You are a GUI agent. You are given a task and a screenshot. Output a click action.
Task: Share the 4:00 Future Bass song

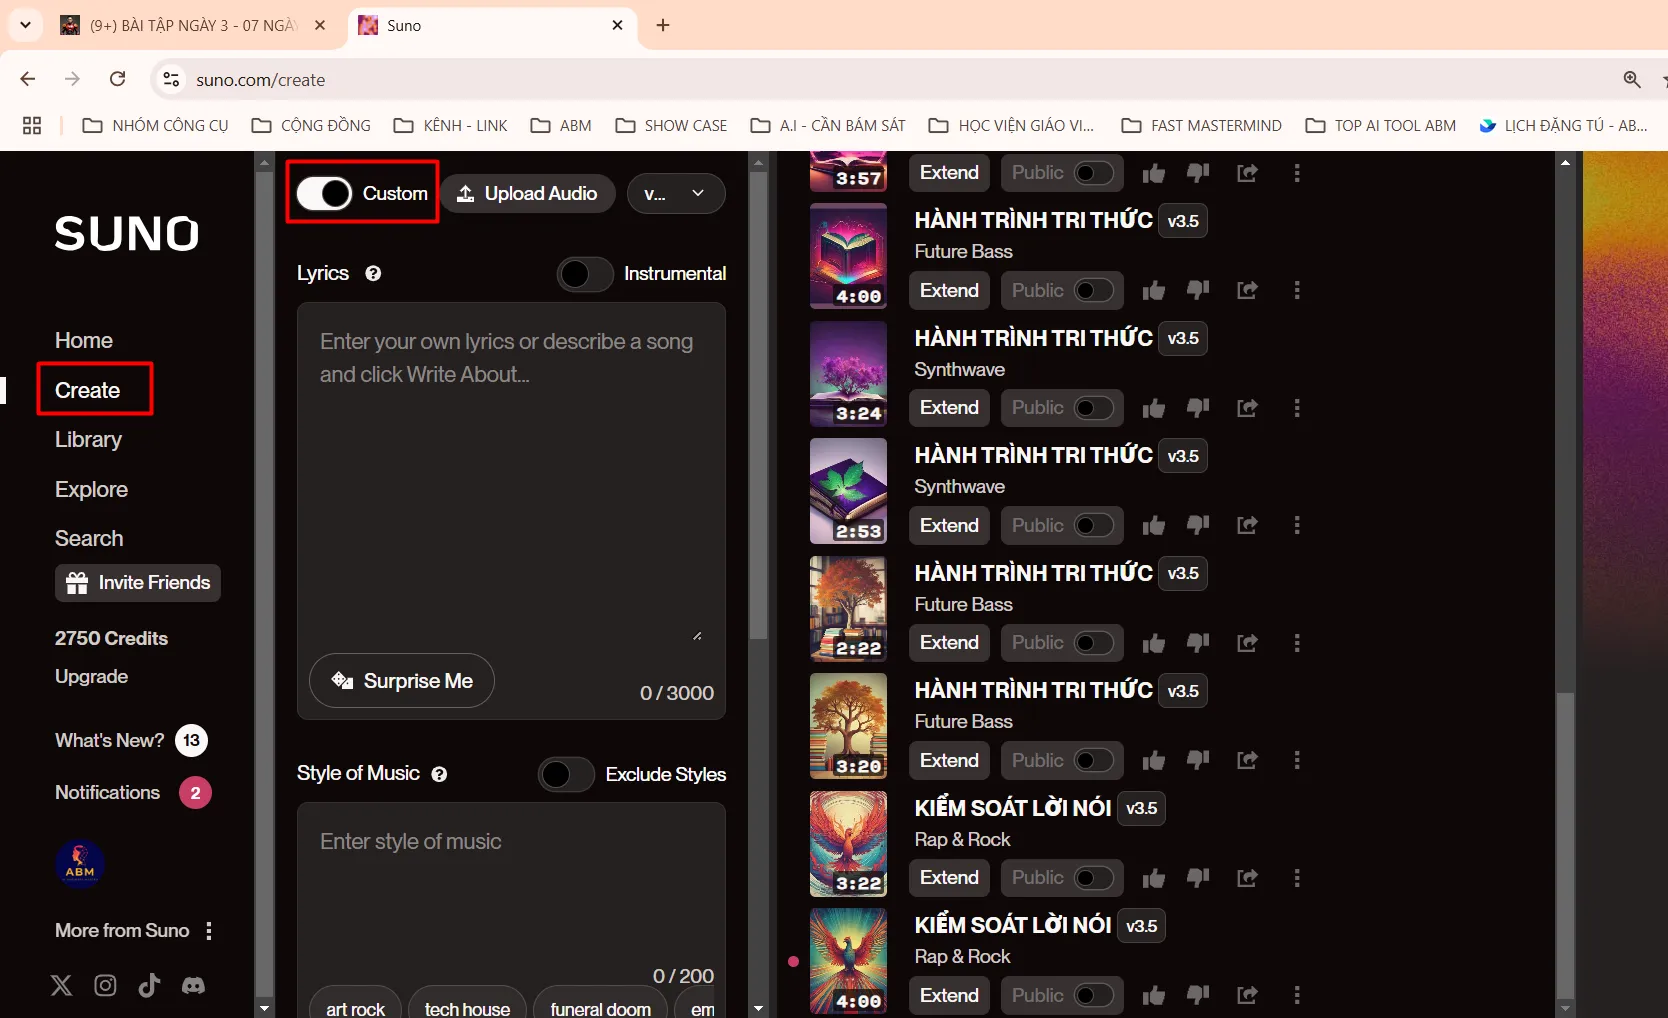click(x=1247, y=290)
